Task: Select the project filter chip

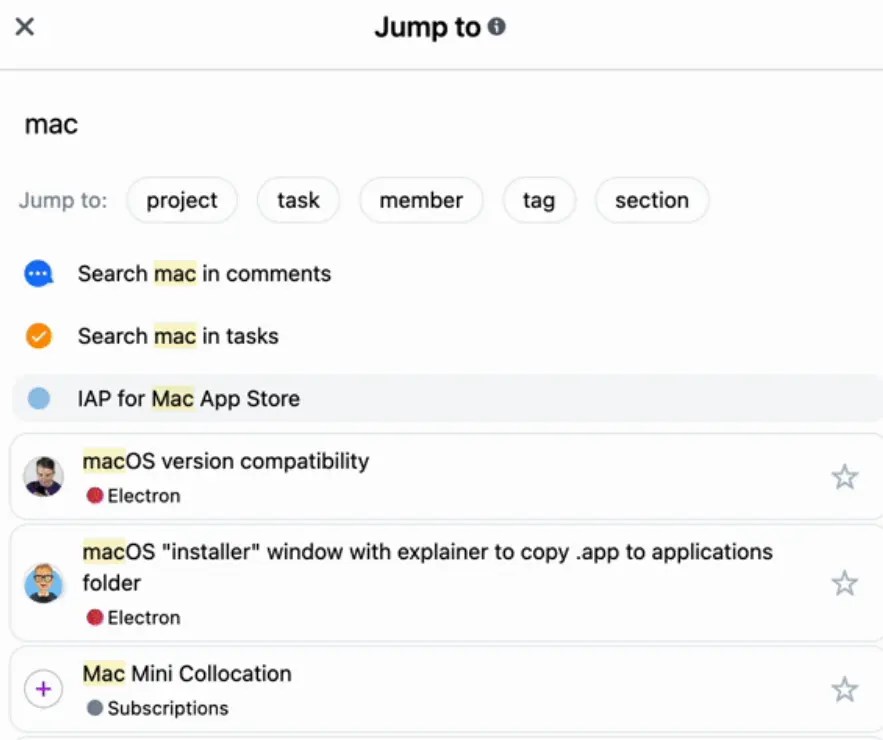Action: pyautogui.click(x=181, y=200)
